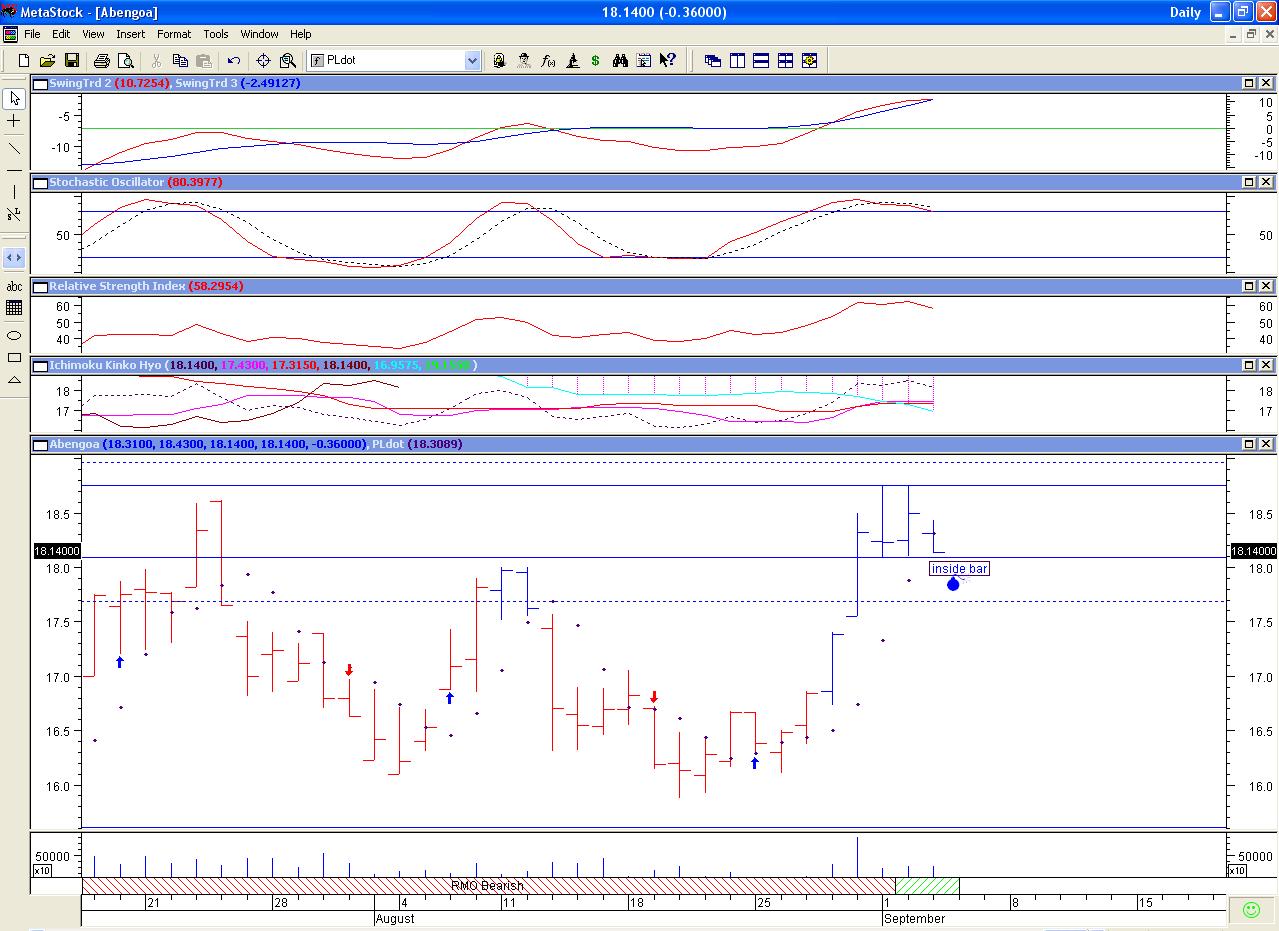1279x931 pixels.
Task: Open SwingTrd pane's title-bar menu icon
Action: pyautogui.click(x=40, y=83)
